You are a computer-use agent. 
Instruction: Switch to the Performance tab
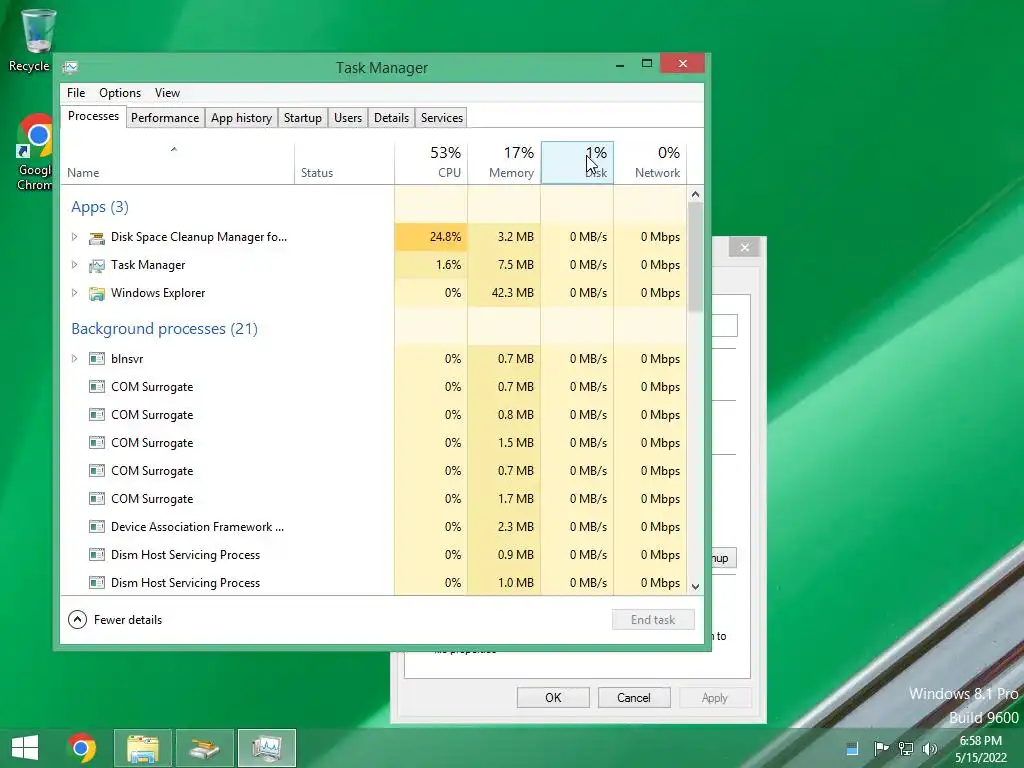pos(165,118)
